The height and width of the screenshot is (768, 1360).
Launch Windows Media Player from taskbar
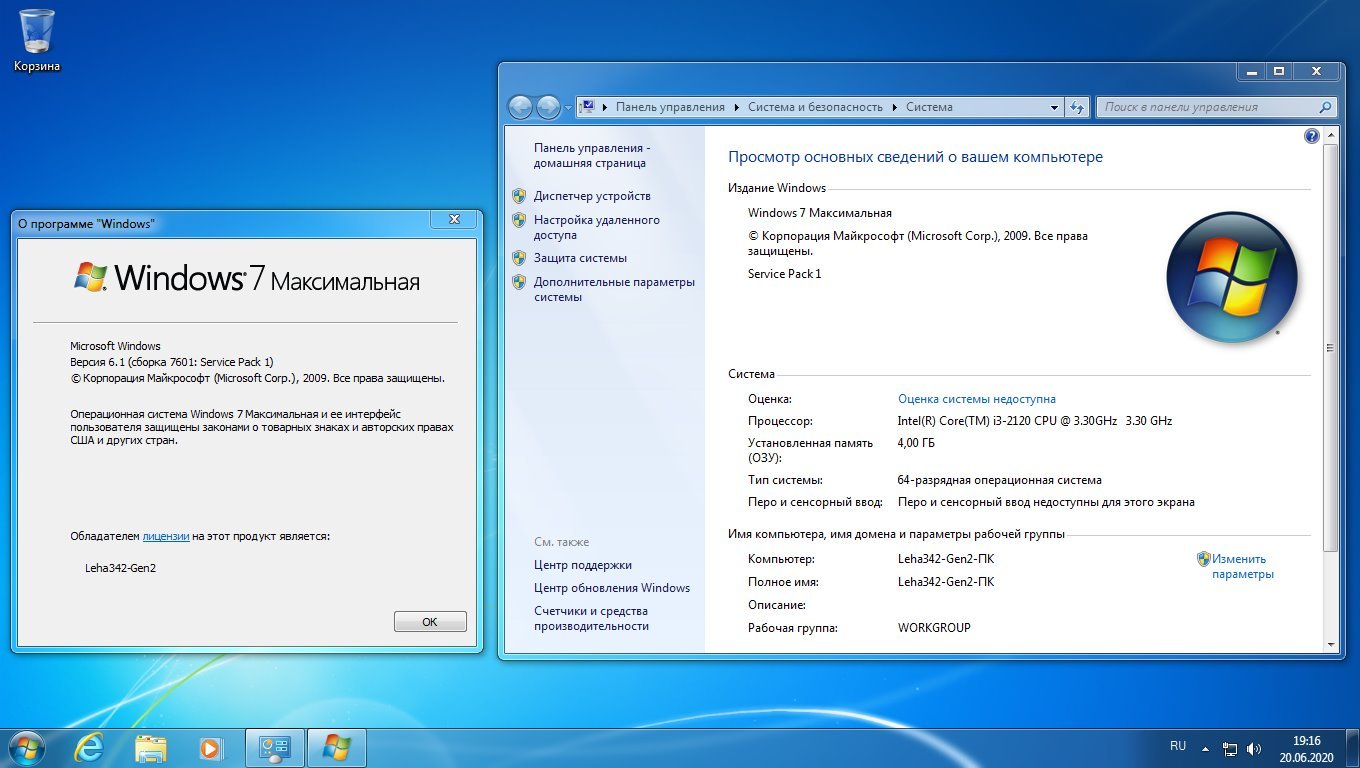[x=211, y=748]
